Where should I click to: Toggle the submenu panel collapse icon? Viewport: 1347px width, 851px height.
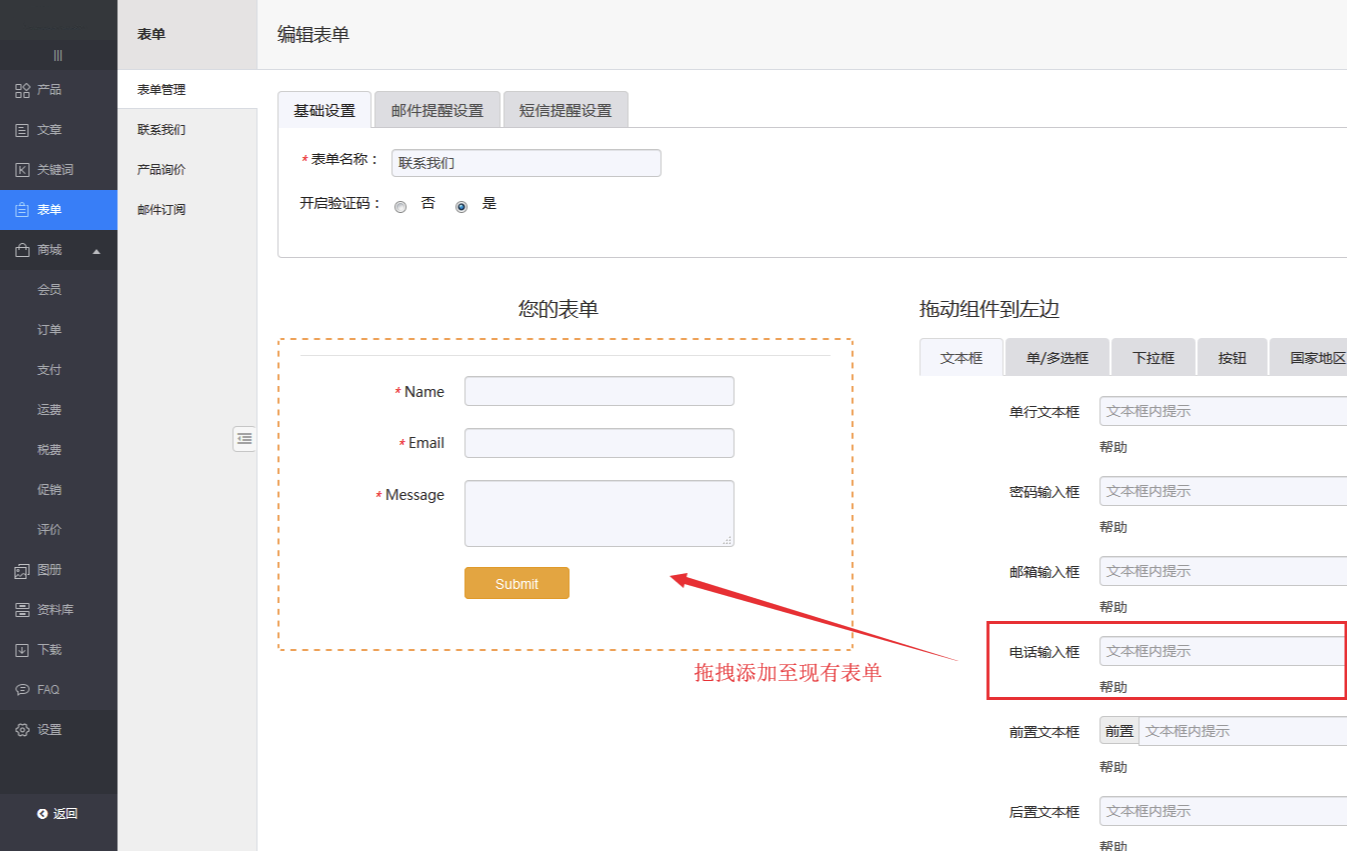(x=244, y=439)
